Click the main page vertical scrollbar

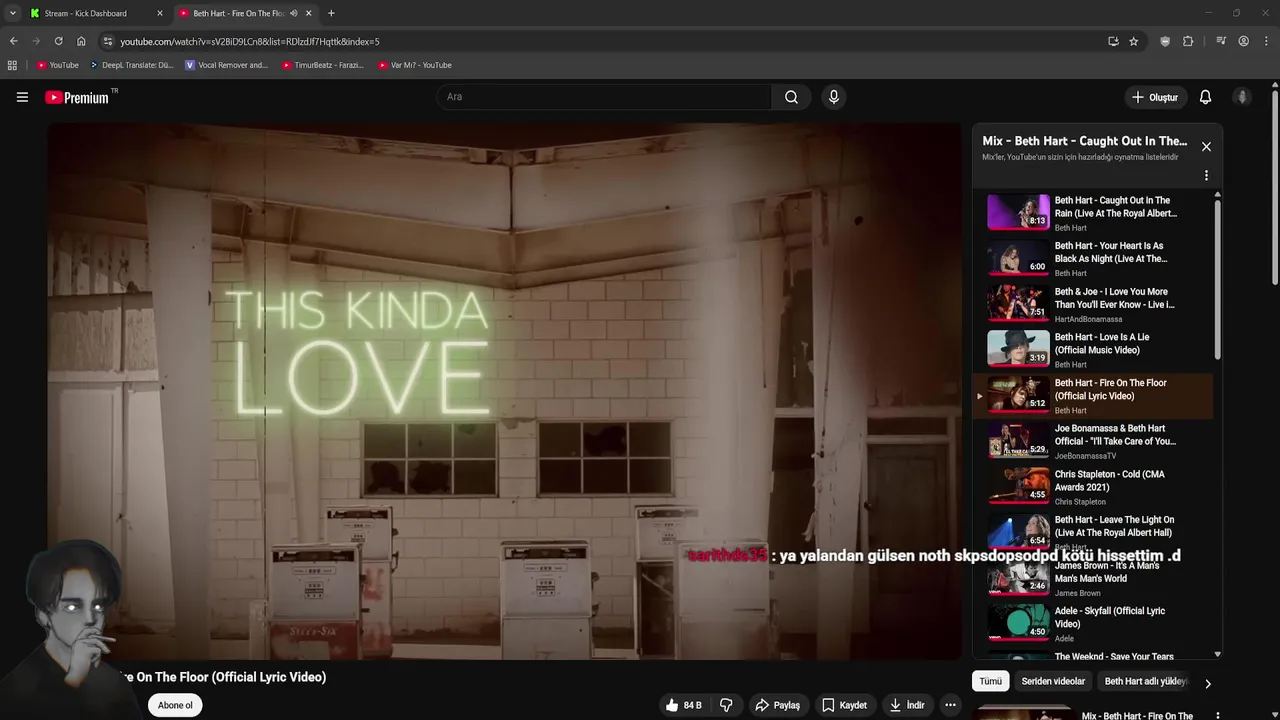click(x=1275, y=190)
